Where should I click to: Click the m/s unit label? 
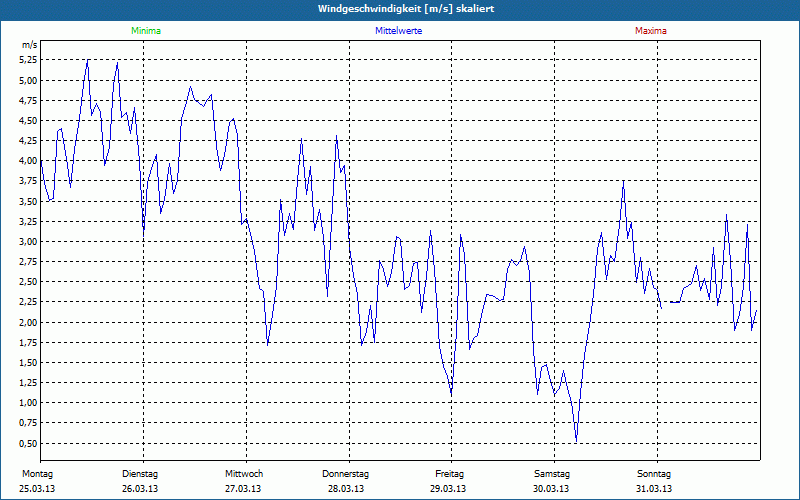(30, 45)
